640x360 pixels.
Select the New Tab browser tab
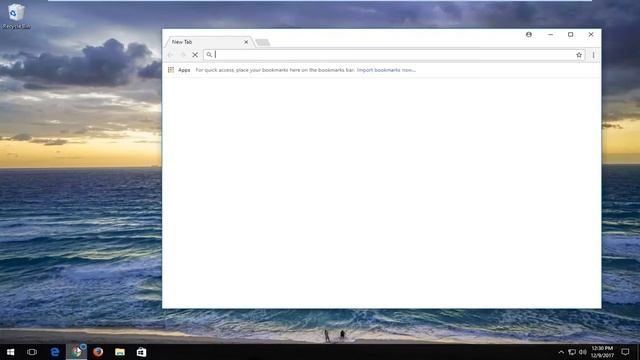208,42
